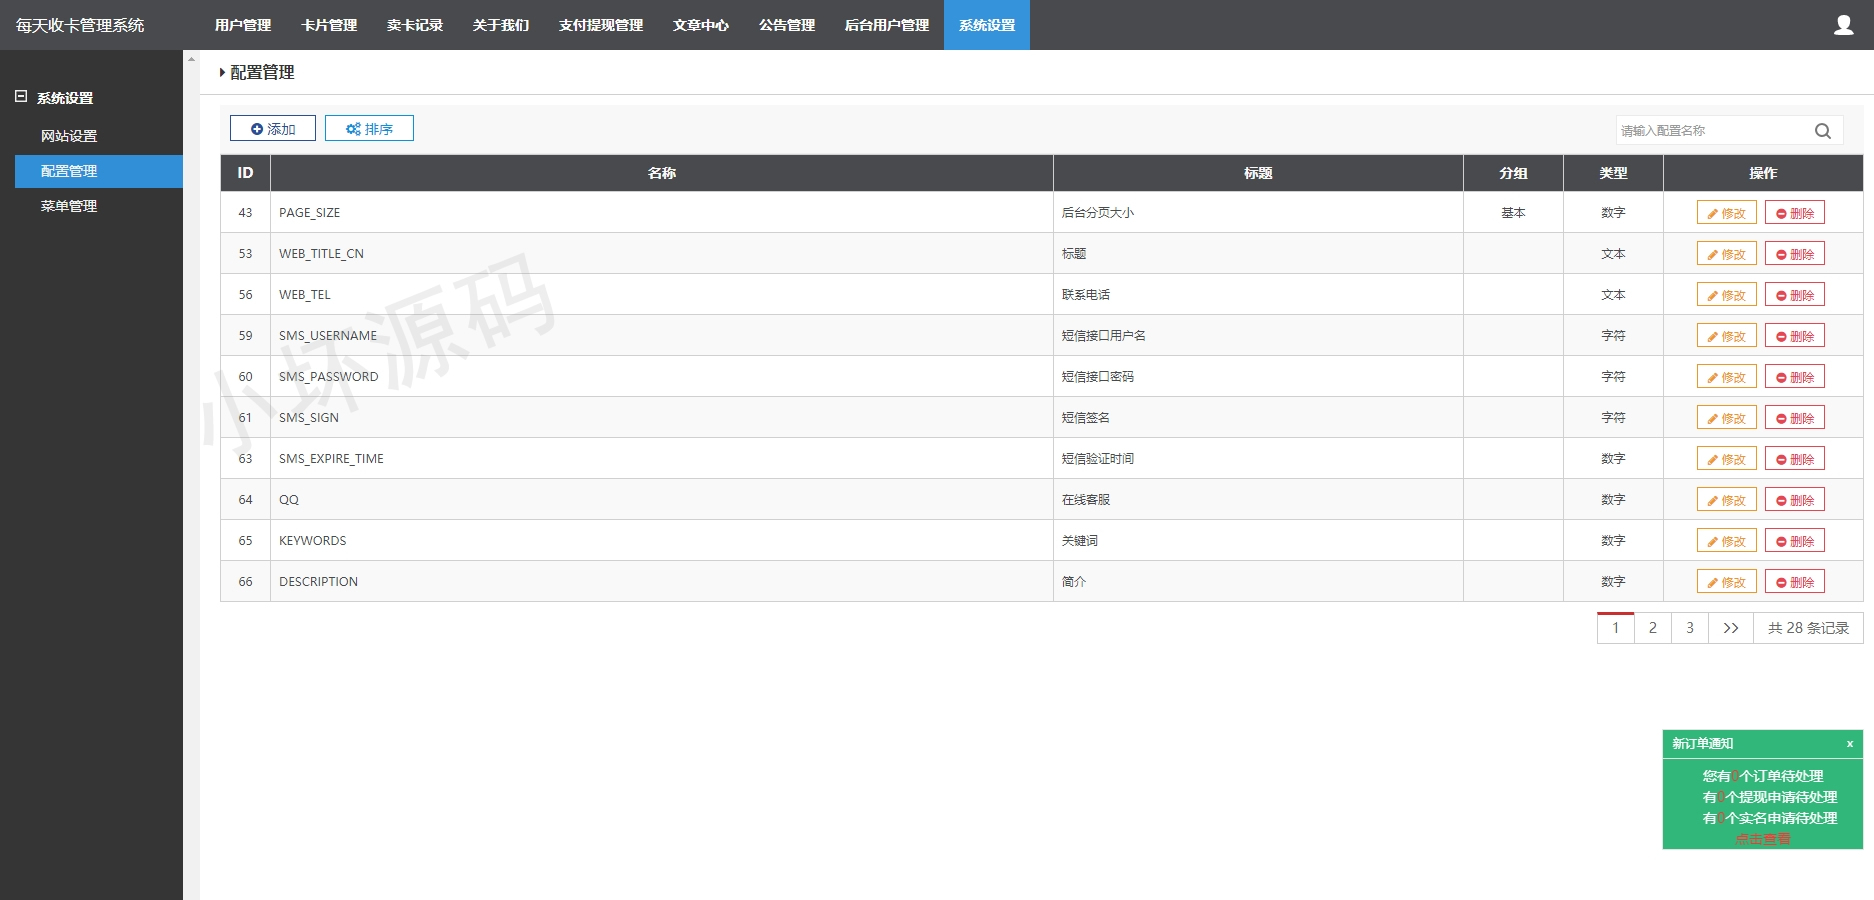Delete the WEB_TITLE_CN row
This screenshot has width=1874, height=900.
(1795, 254)
